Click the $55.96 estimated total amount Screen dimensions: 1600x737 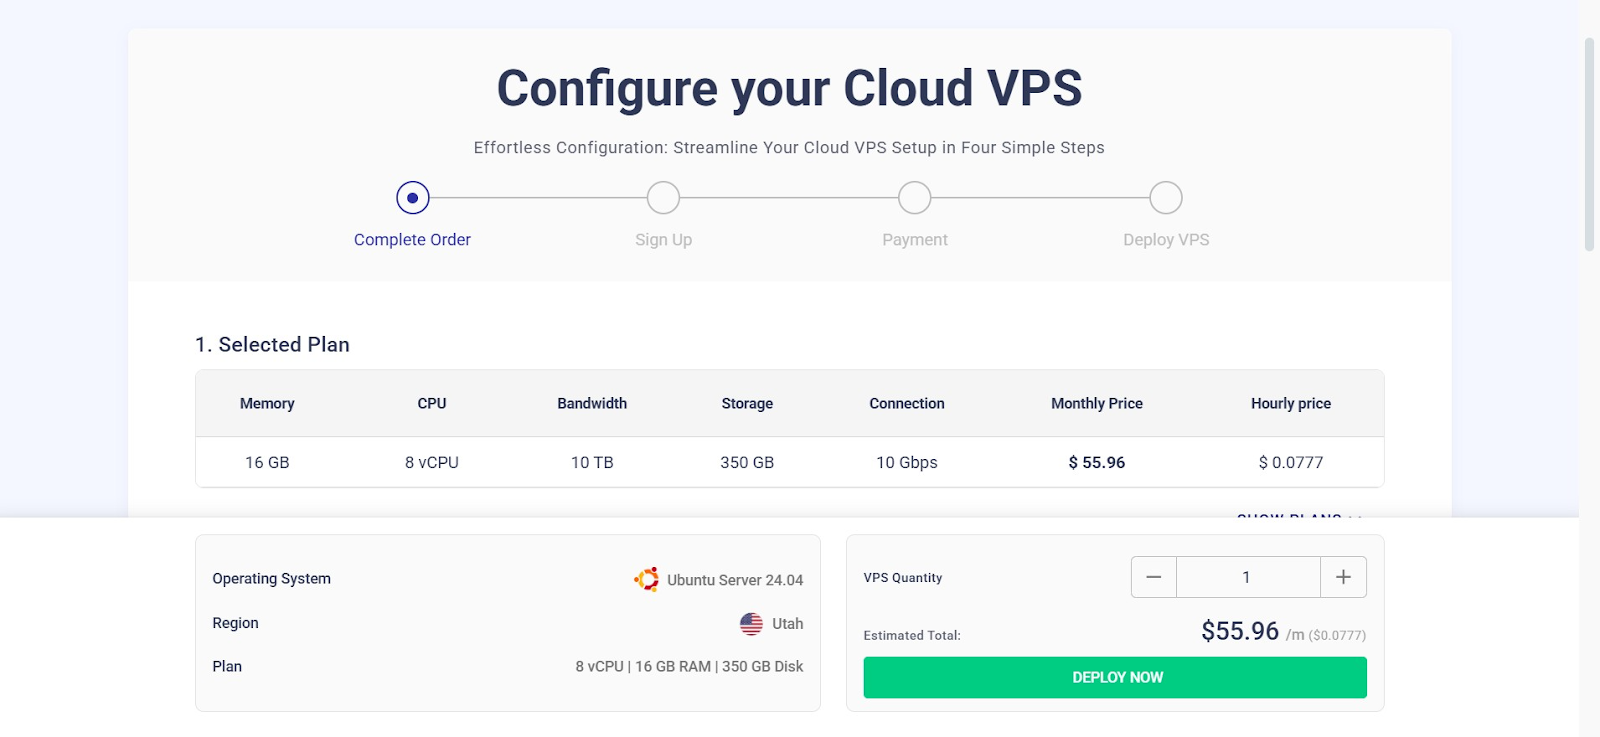(1240, 631)
